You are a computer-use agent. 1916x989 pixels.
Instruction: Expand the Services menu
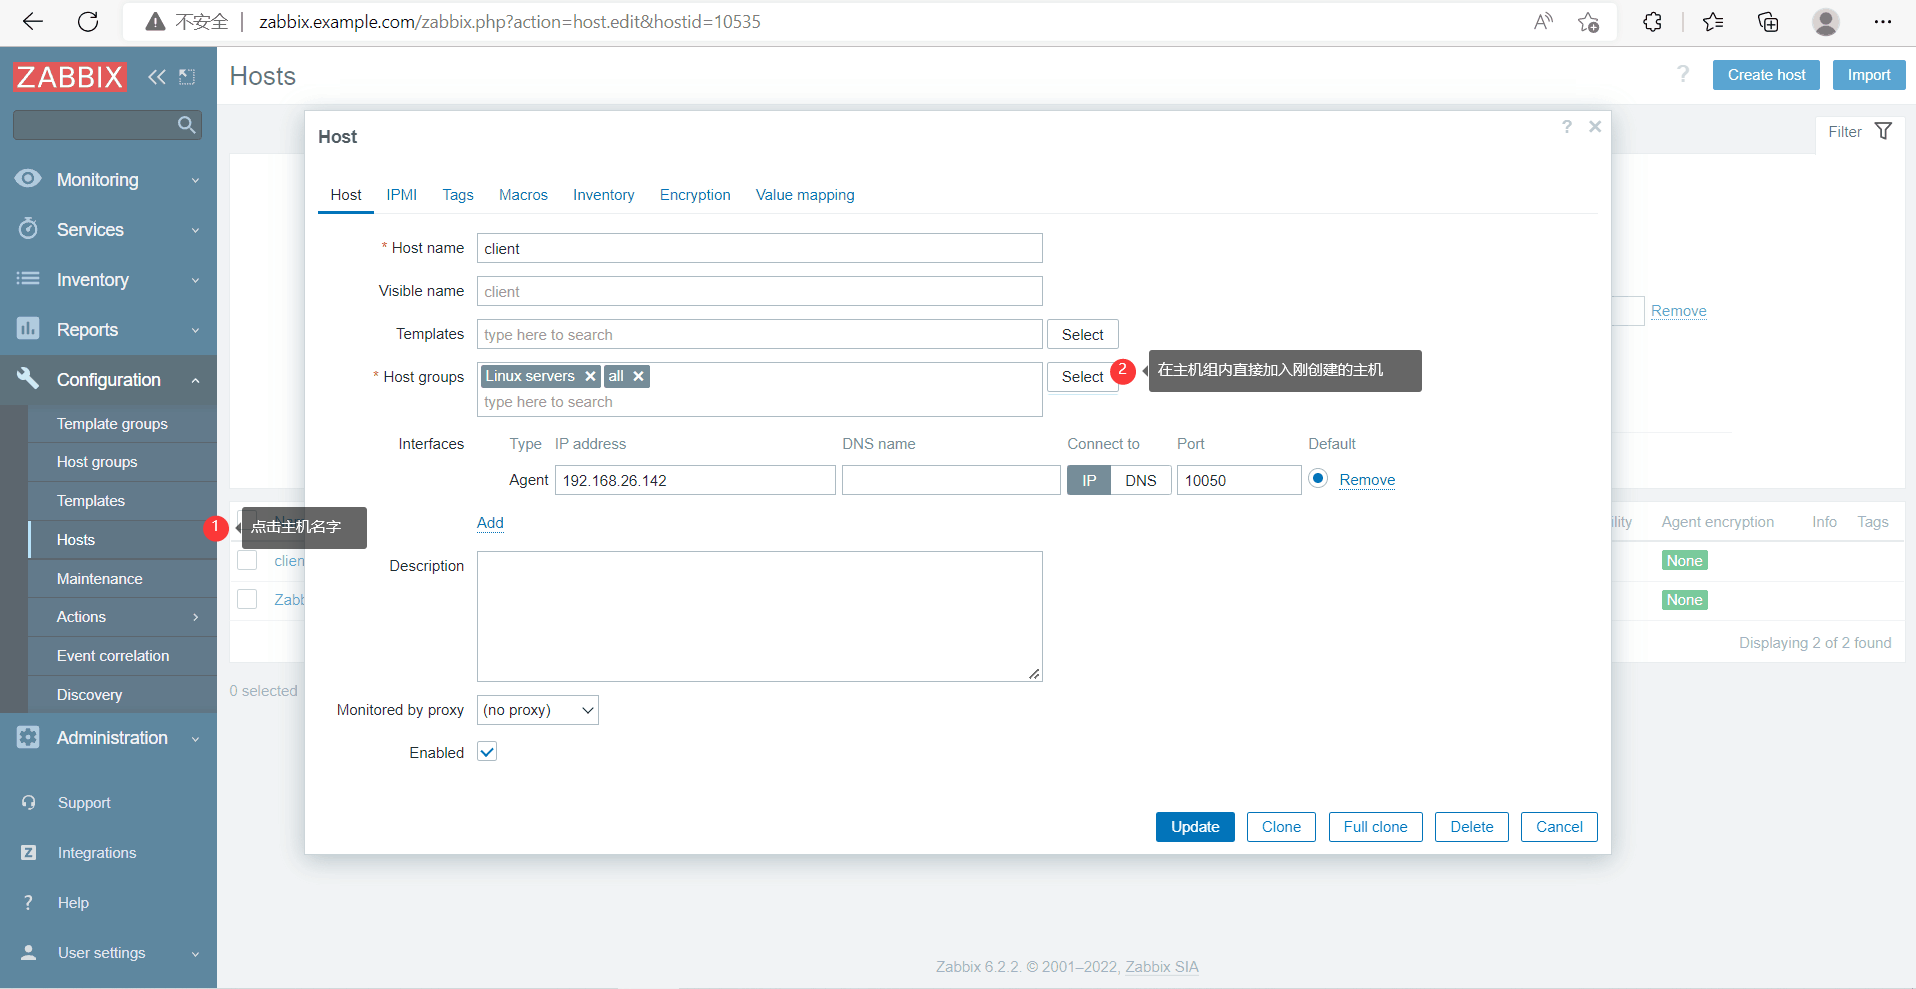[x=195, y=230]
